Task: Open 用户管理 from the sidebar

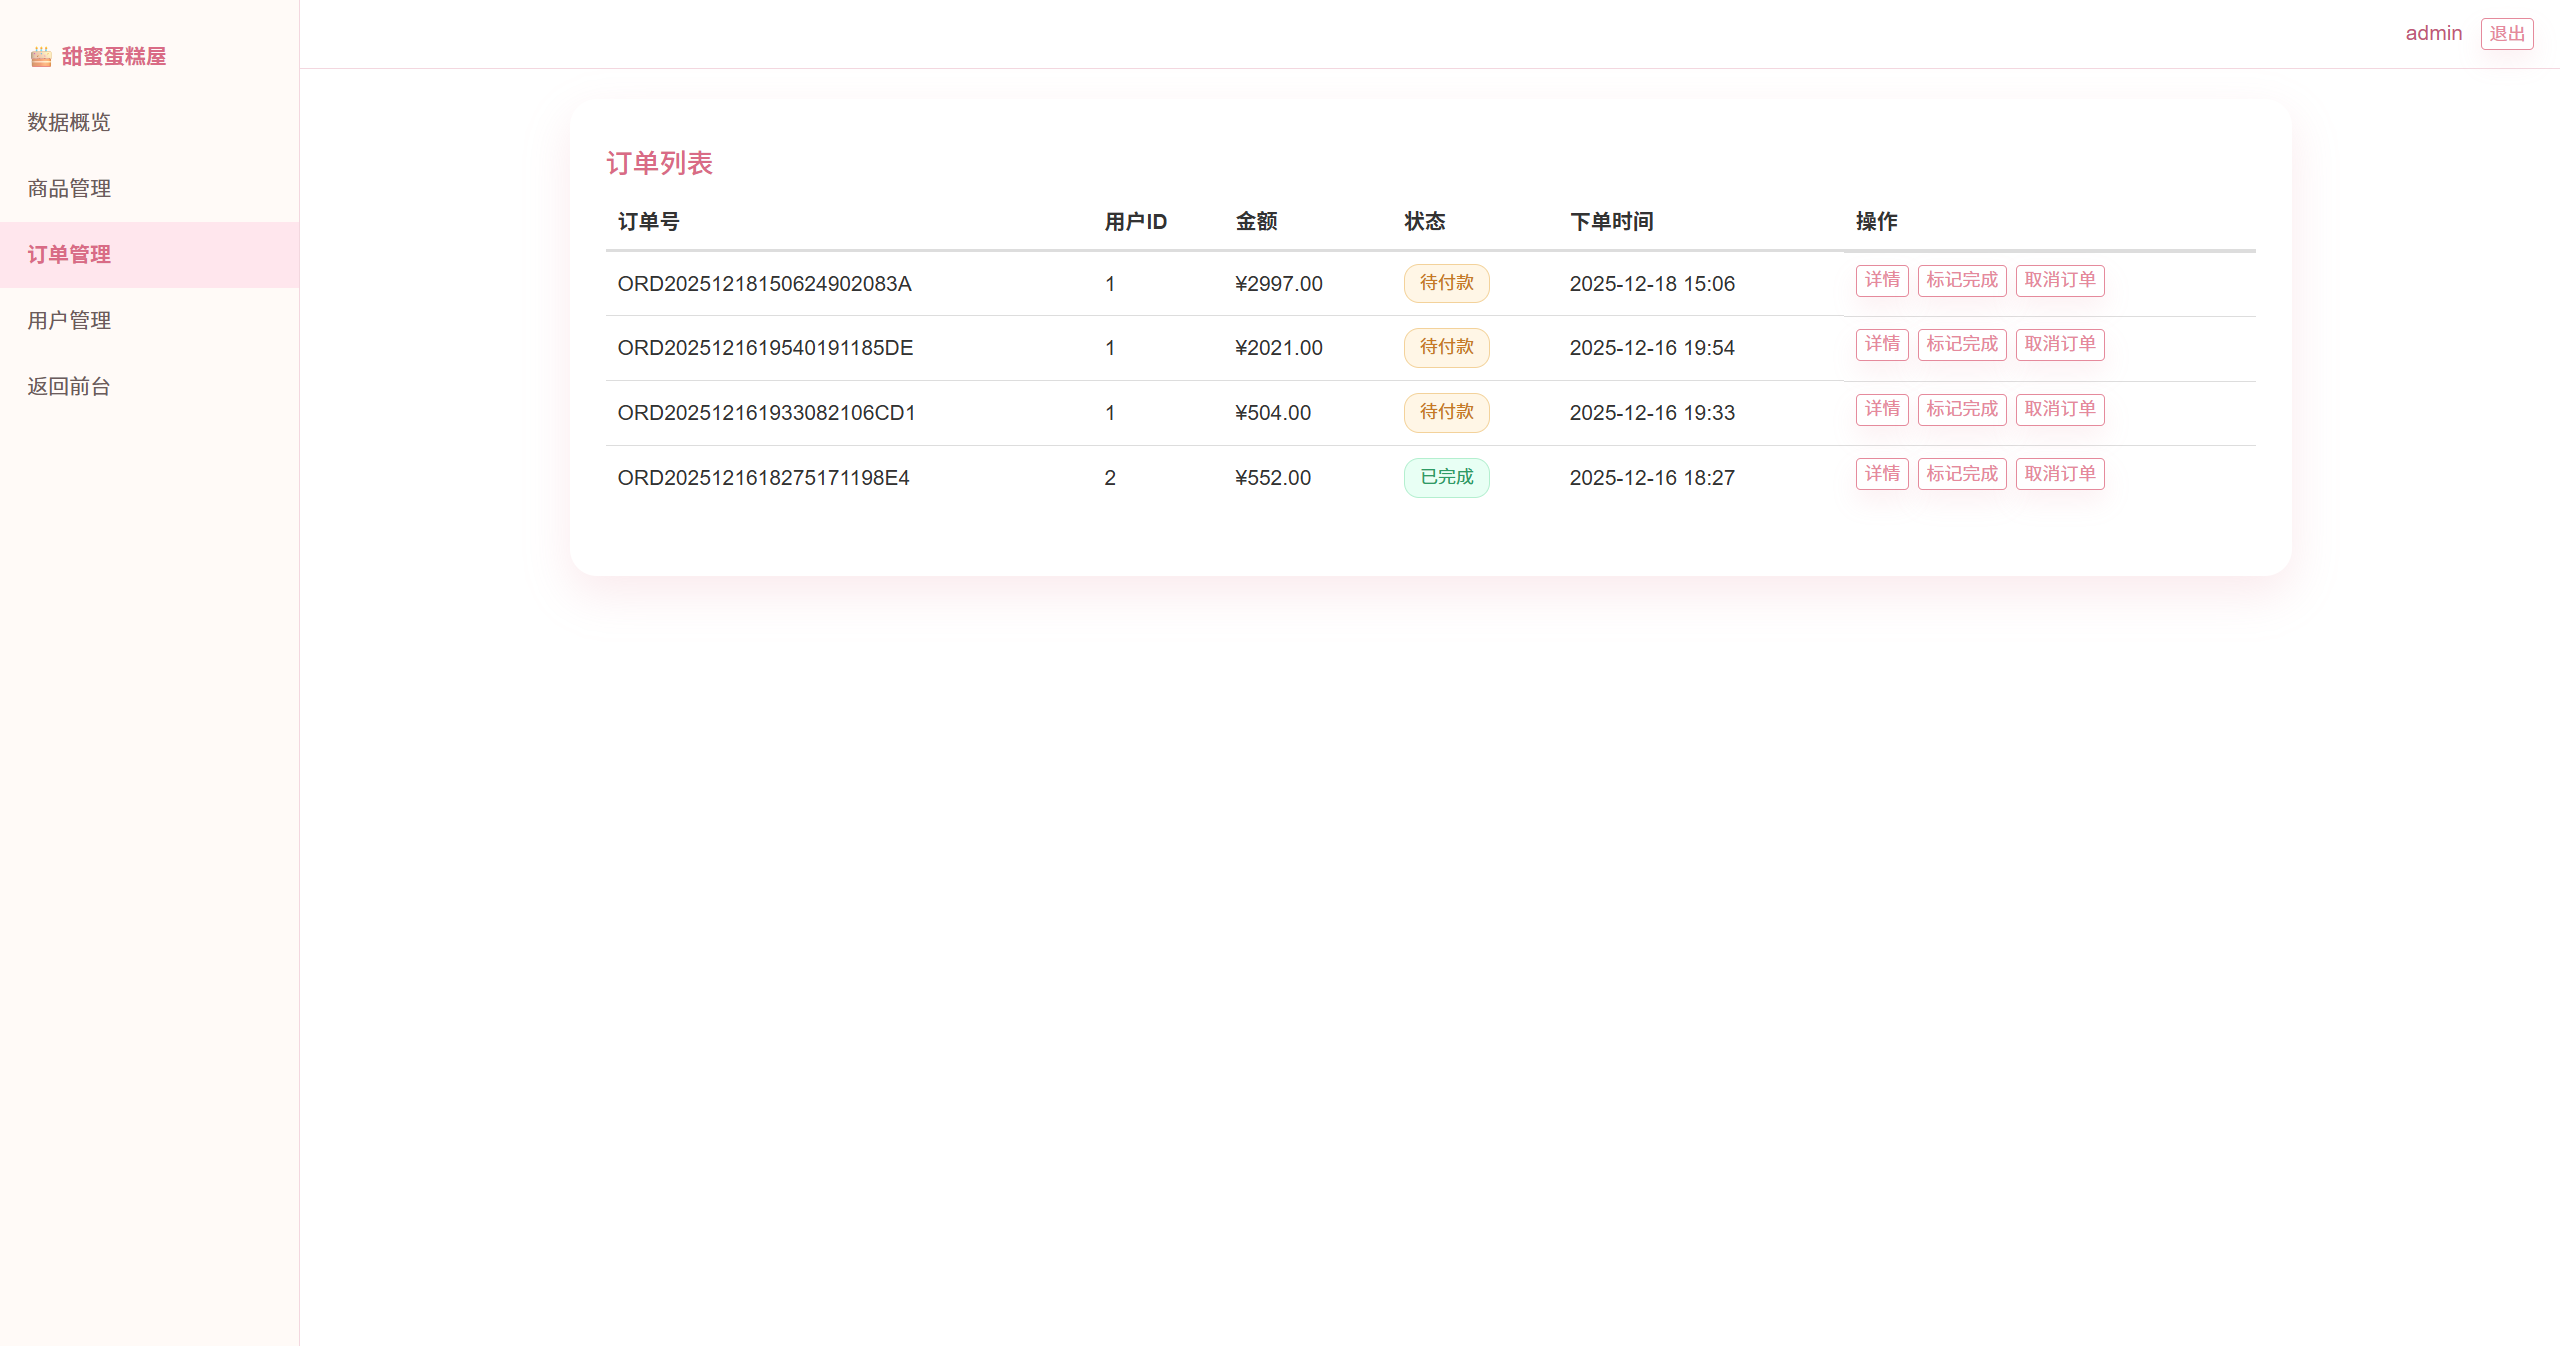Action: click(69, 320)
